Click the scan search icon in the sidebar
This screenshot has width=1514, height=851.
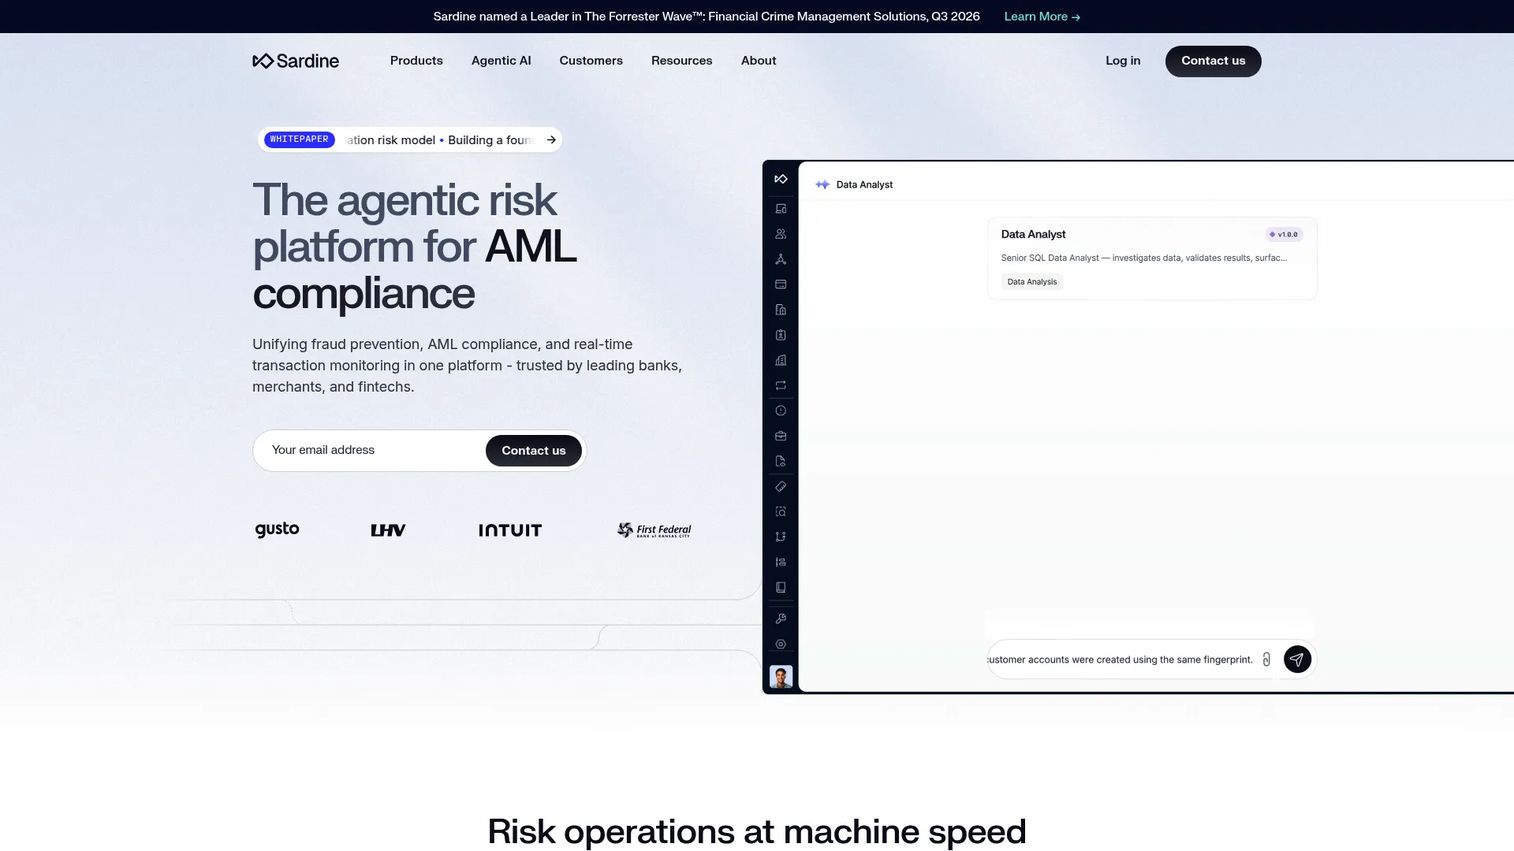point(781,511)
